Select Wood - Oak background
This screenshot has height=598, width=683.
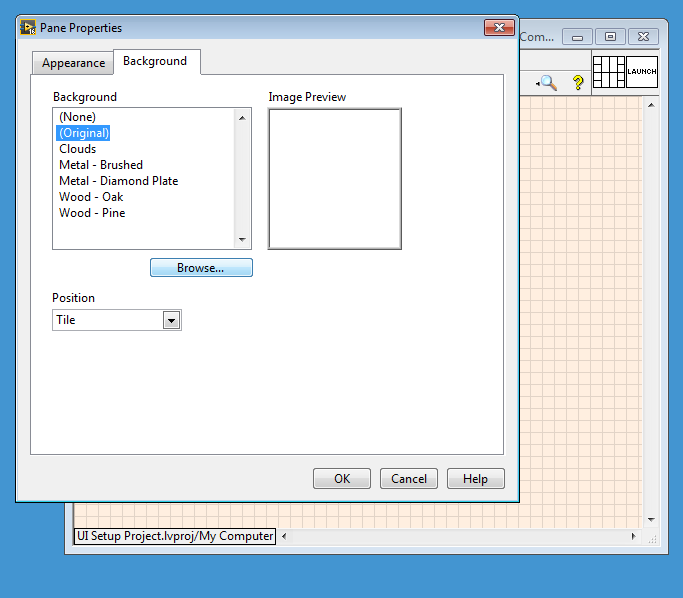pyautogui.click(x=91, y=197)
